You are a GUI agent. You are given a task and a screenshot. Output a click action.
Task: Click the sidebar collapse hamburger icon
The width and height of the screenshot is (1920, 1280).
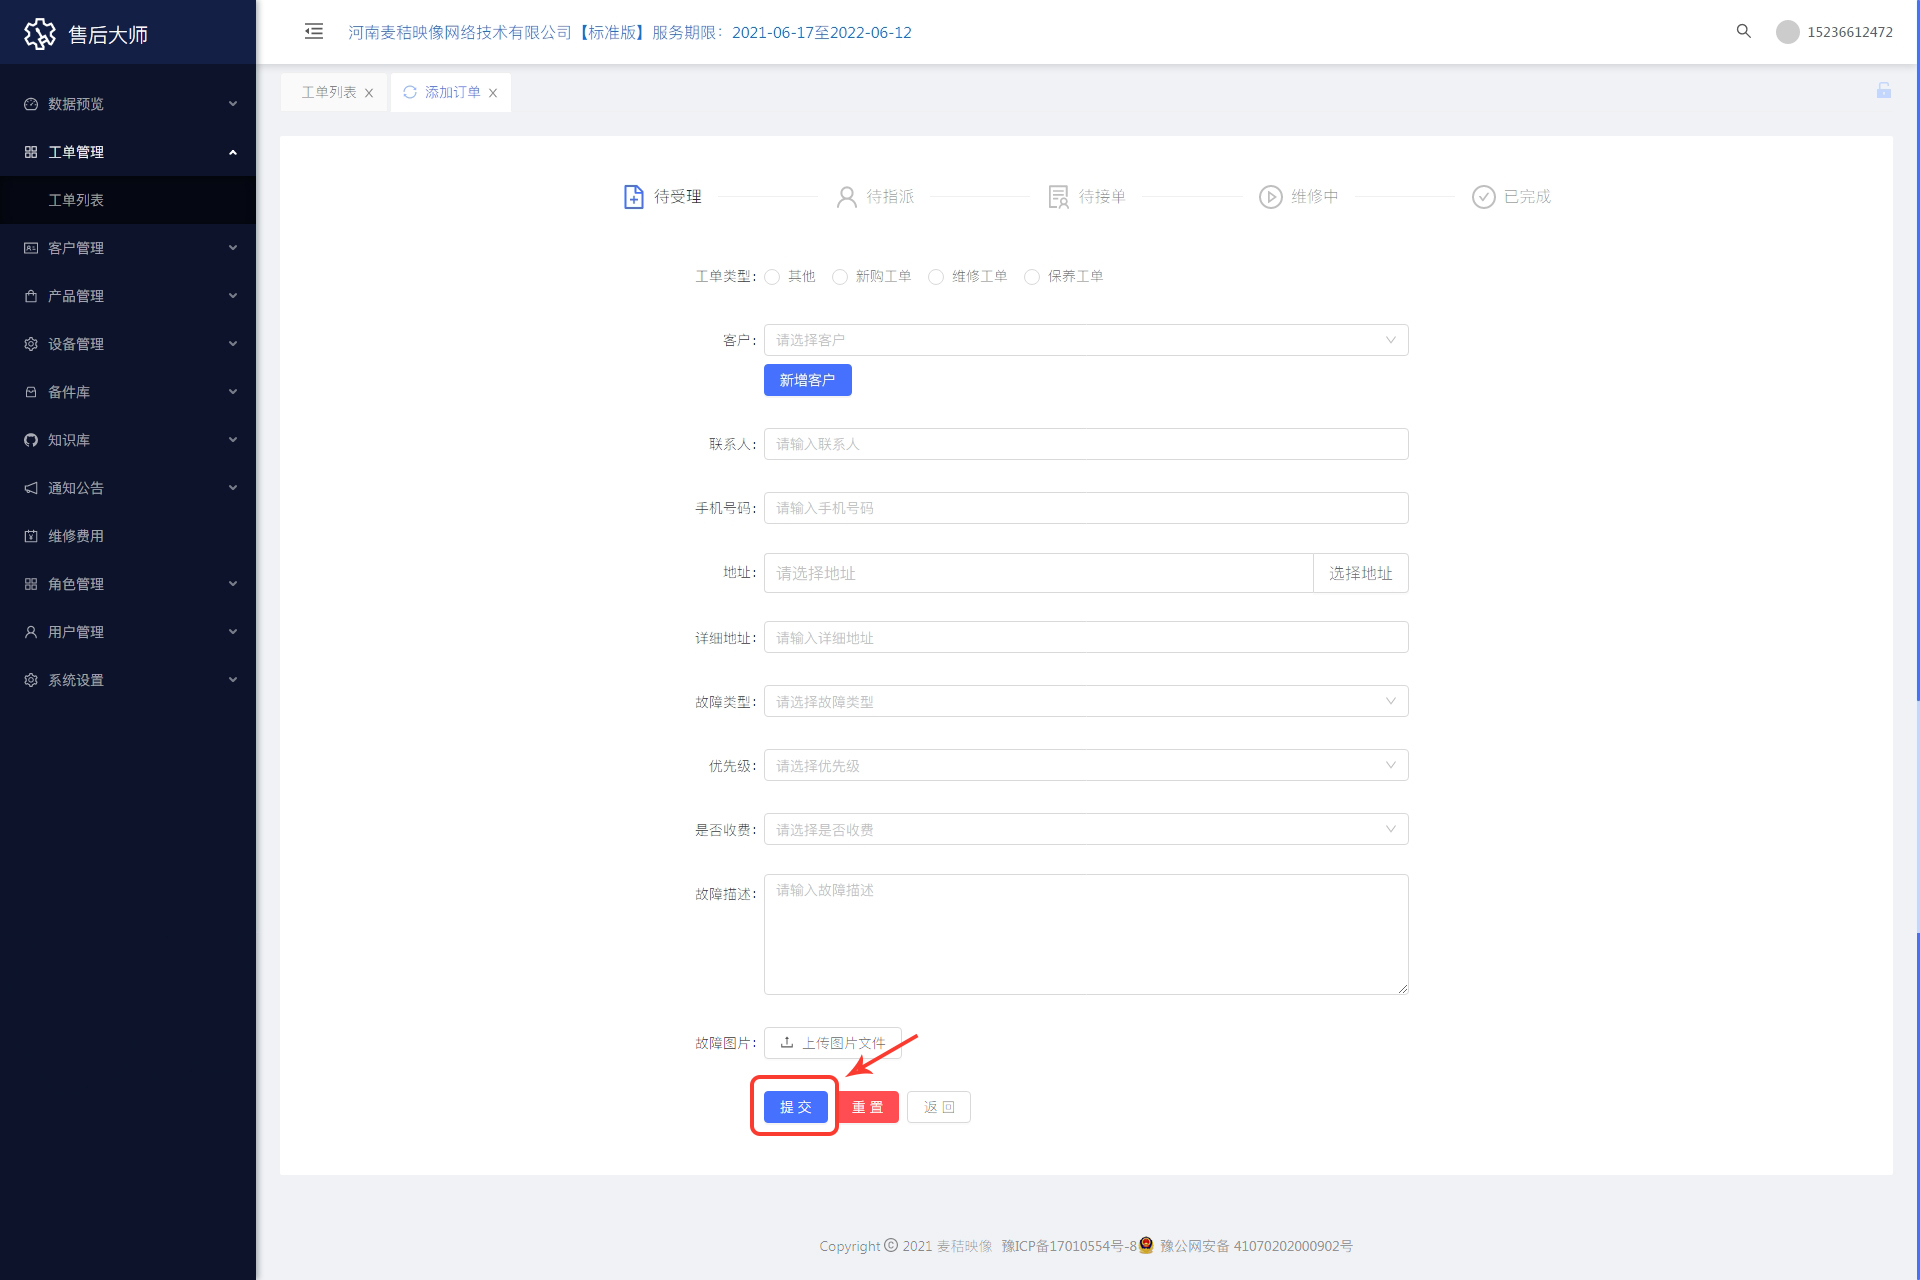pos(314,31)
